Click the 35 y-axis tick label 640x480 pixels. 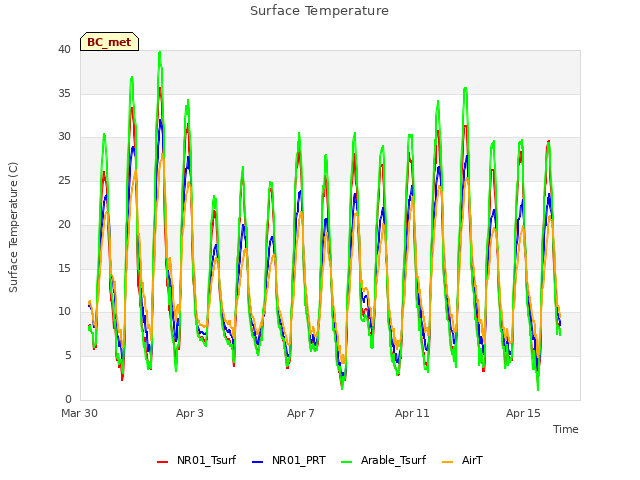click(x=64, y=93)
